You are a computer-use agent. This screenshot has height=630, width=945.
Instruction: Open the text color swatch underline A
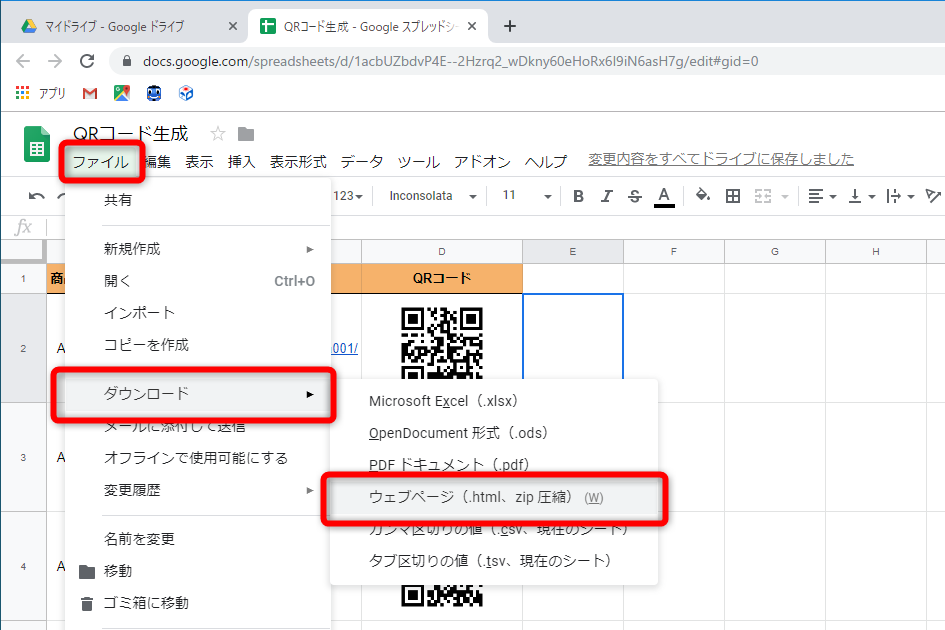point(664,196)
